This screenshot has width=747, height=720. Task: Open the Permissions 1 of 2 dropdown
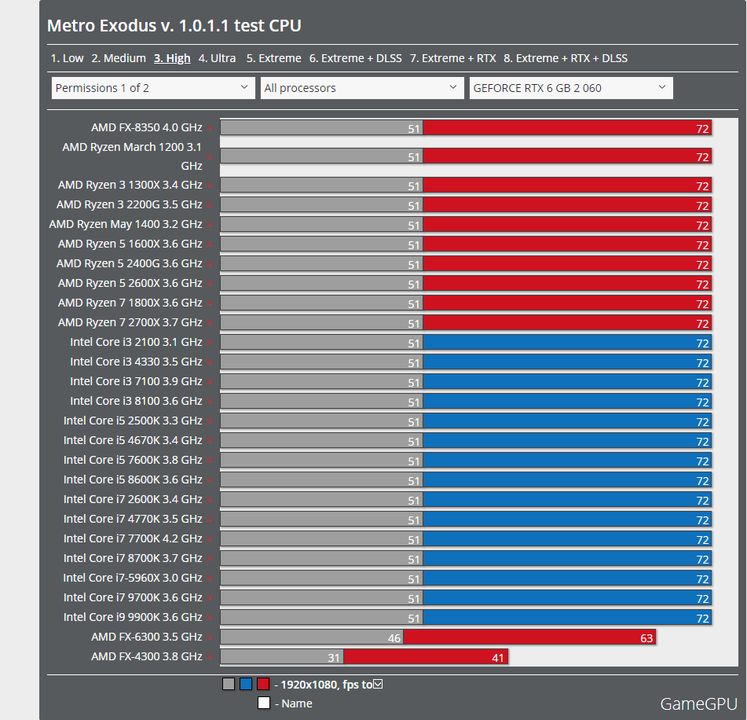click(x=153, y=88)
